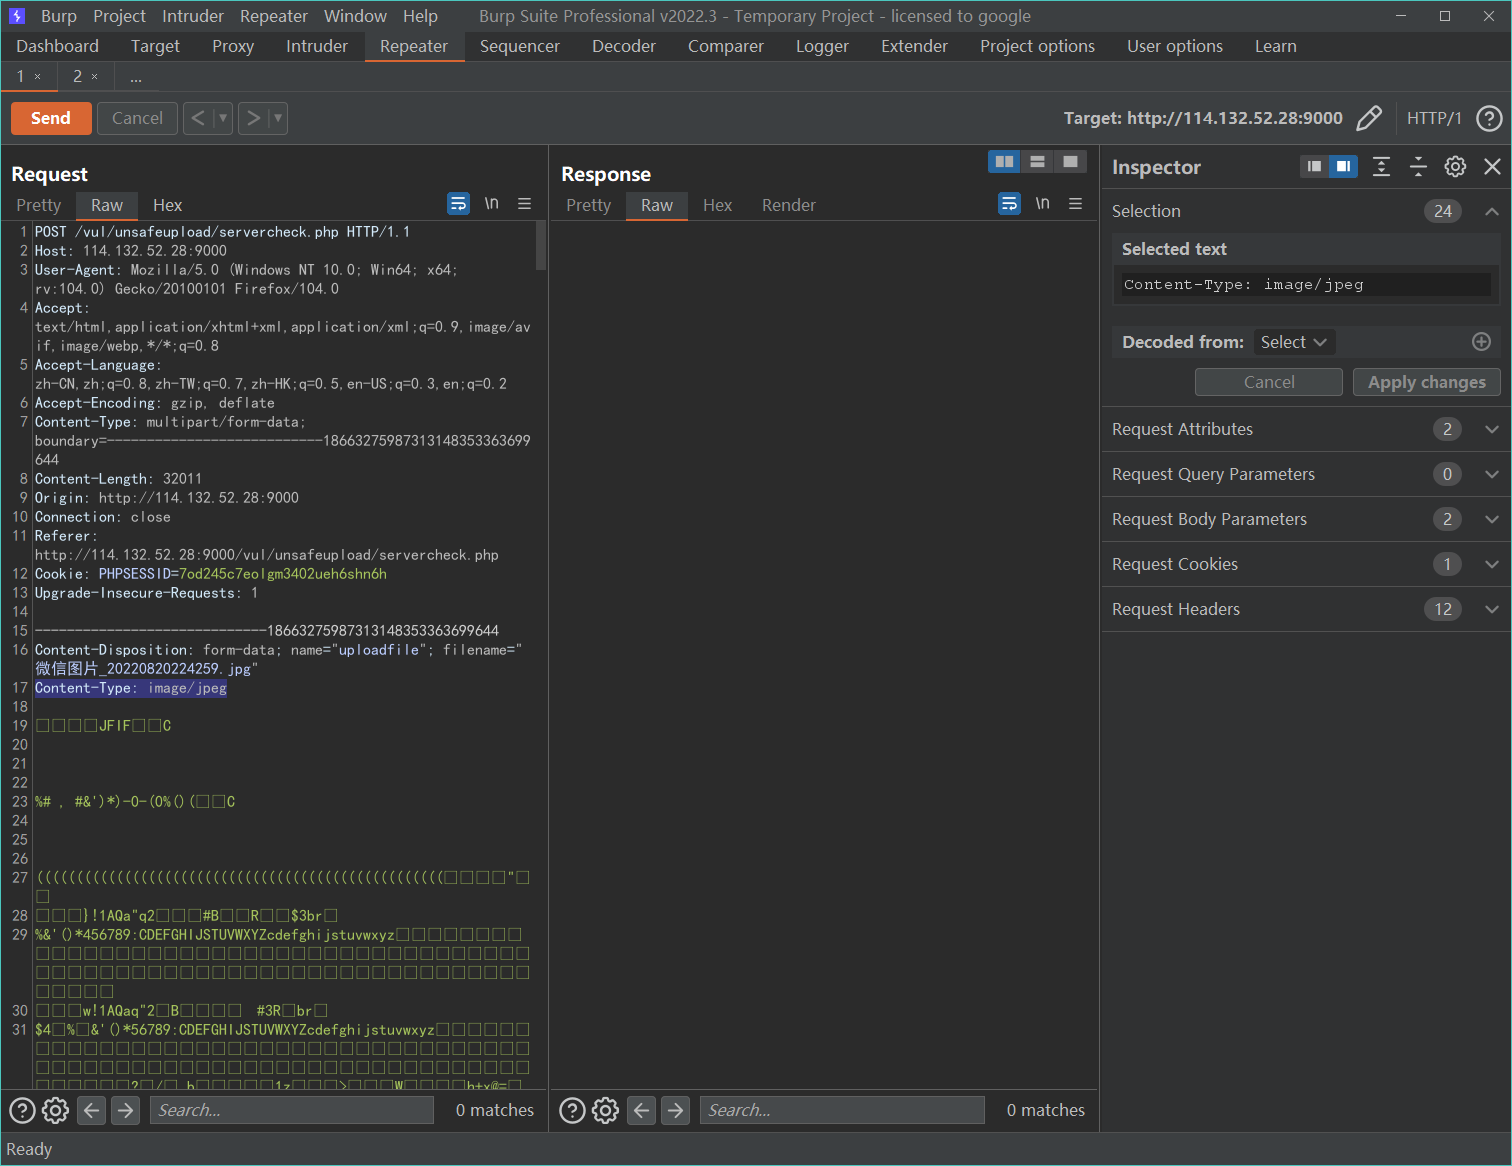Screen dimensions: 1512x1166
Task: Open the forward history dropdown arrow
Action: tap(278, 118)
